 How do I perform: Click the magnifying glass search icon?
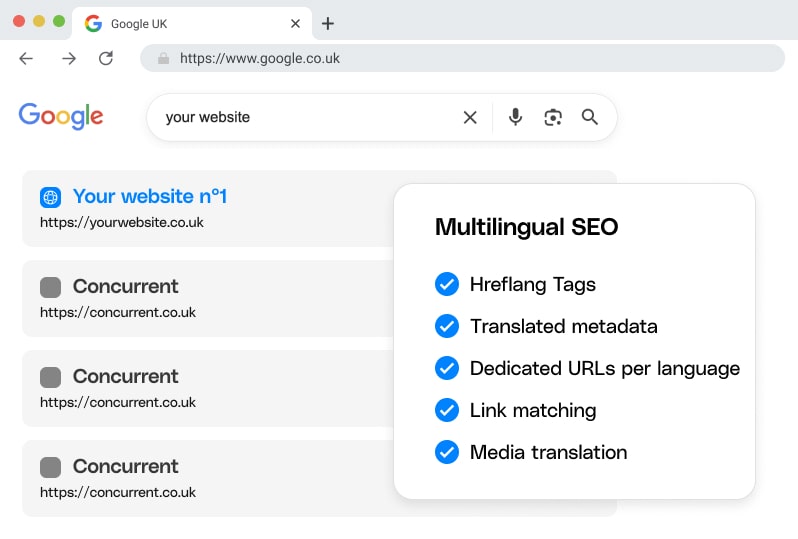pyautogui.click(x=589, y=117)
